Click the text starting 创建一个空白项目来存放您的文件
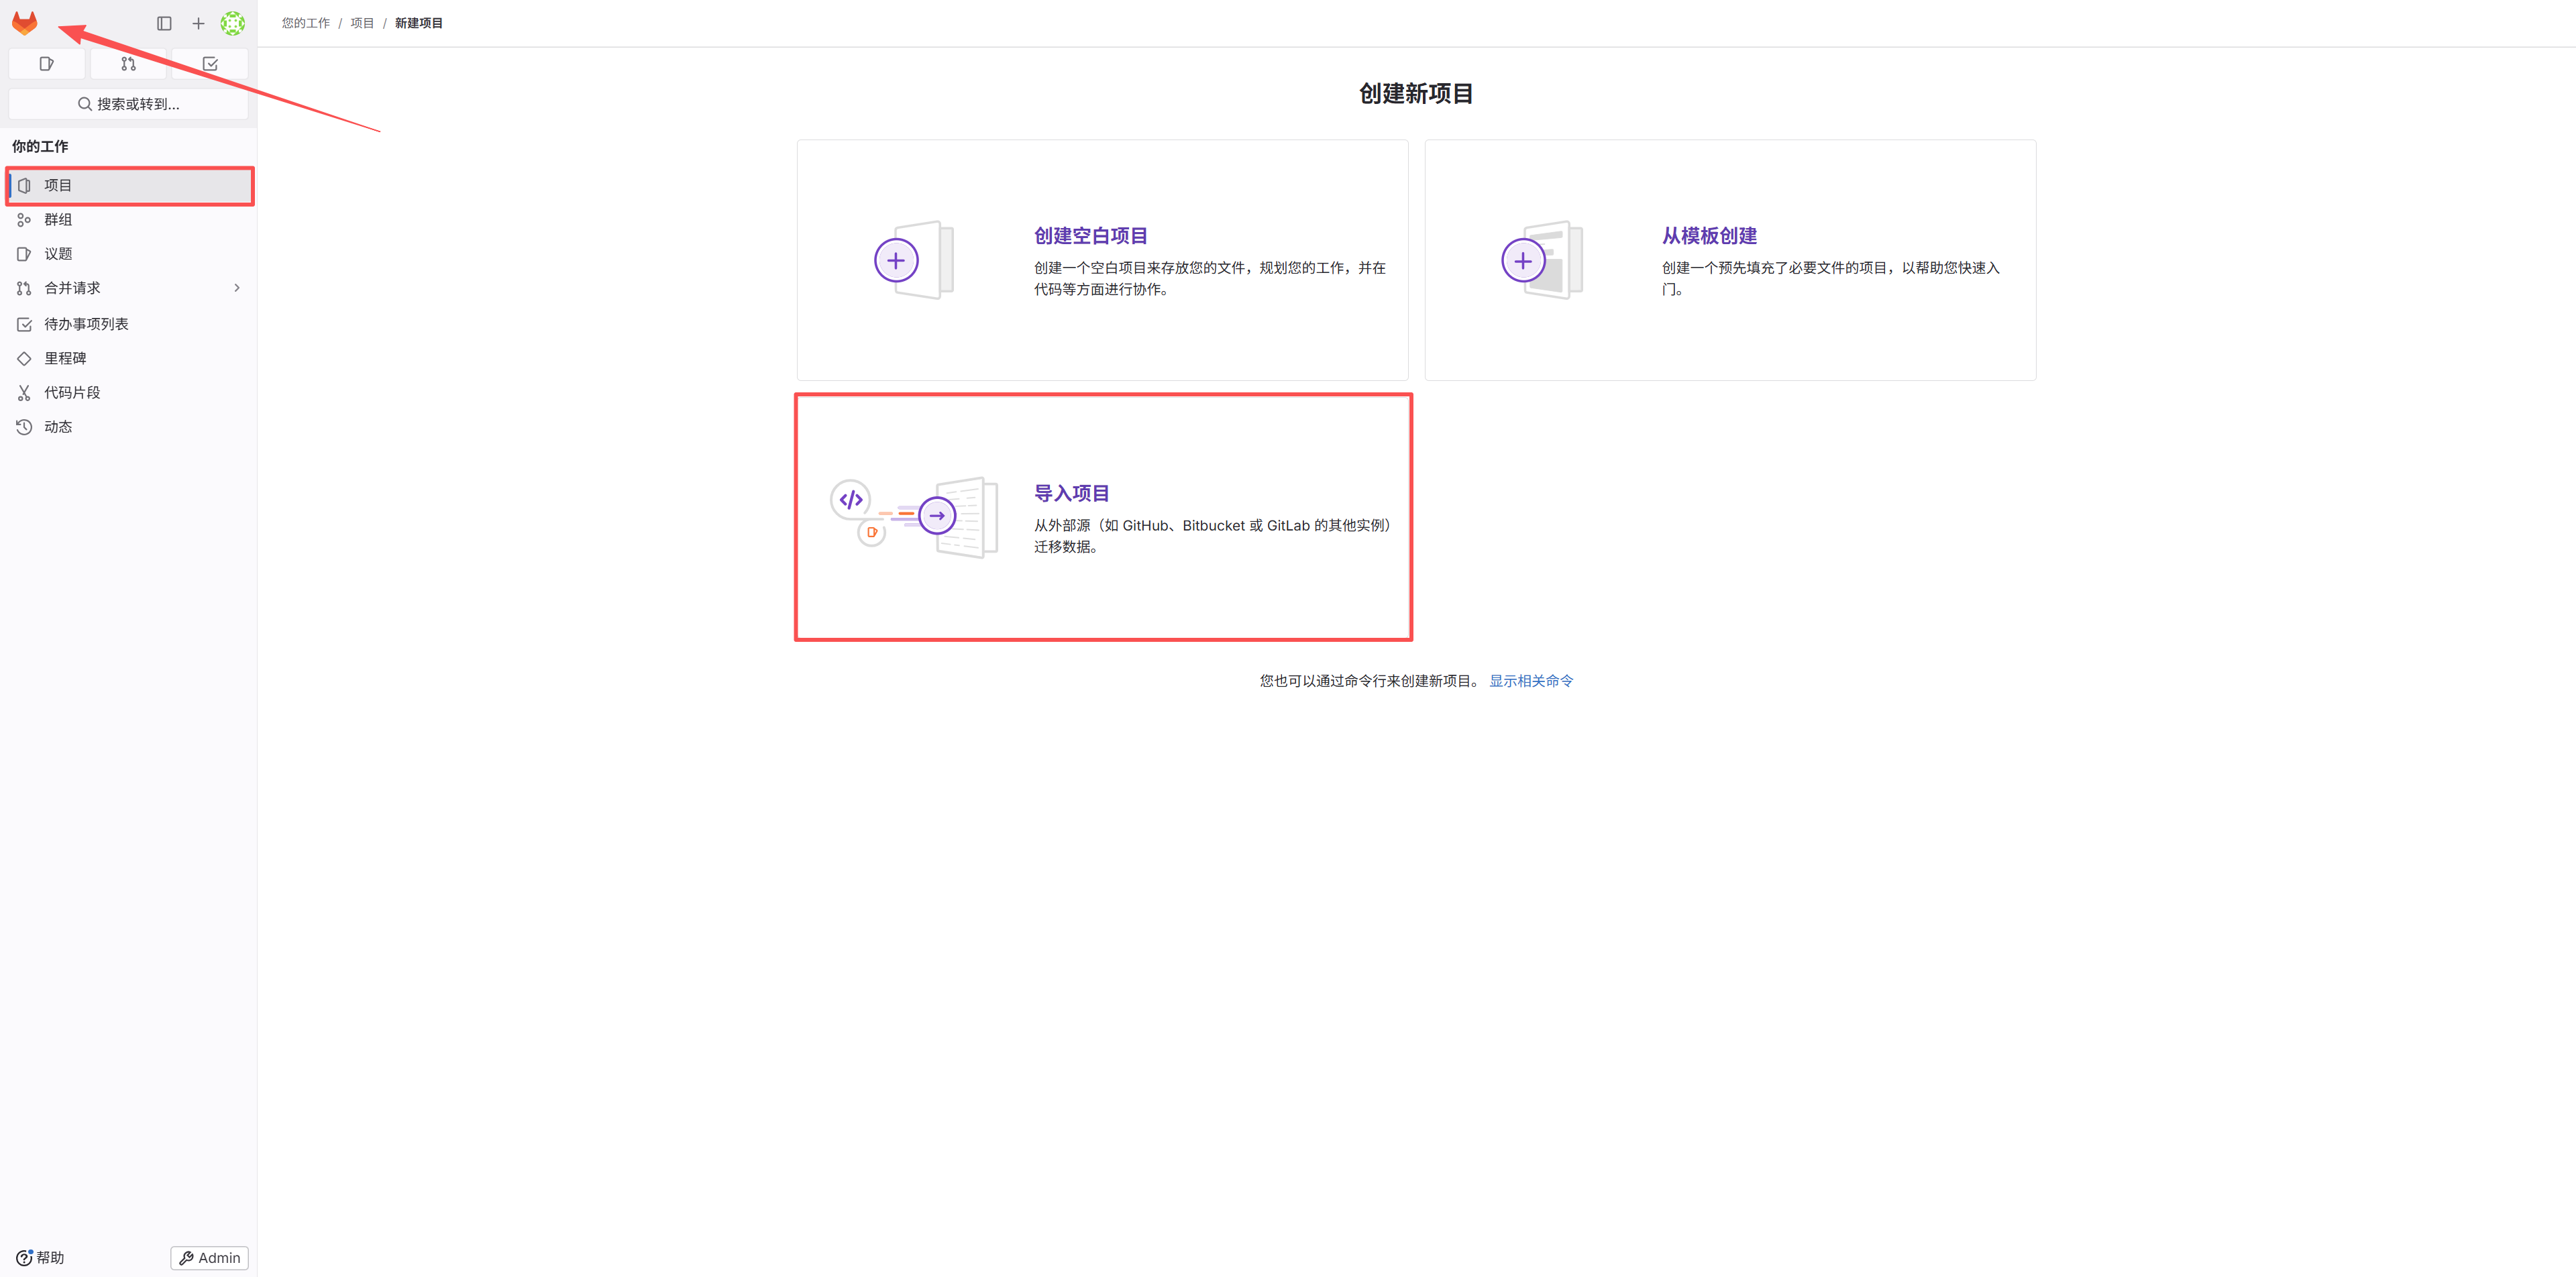Image resolution: width=2576 pixels, height=1277 pixels. pyautogui.click(x=1210, y=279)
